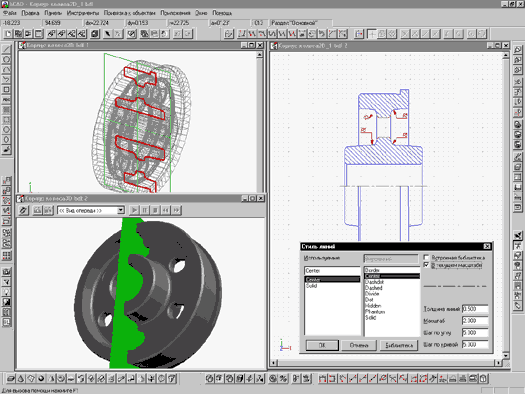The width and height of the screenshot is (525, 394).
Task: Click the camera snapshot icon in 3D window
Action: pos(38,210)
